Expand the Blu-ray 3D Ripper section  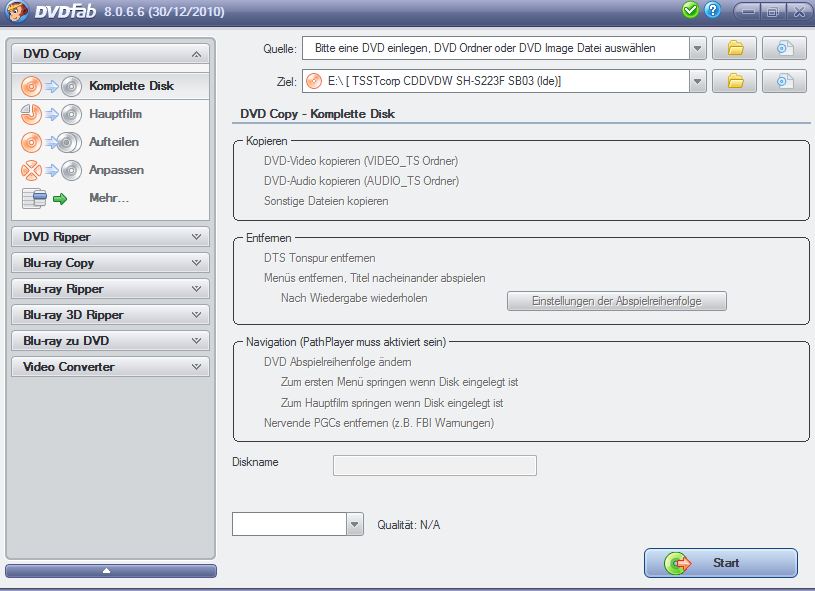(x=110, y=314)
